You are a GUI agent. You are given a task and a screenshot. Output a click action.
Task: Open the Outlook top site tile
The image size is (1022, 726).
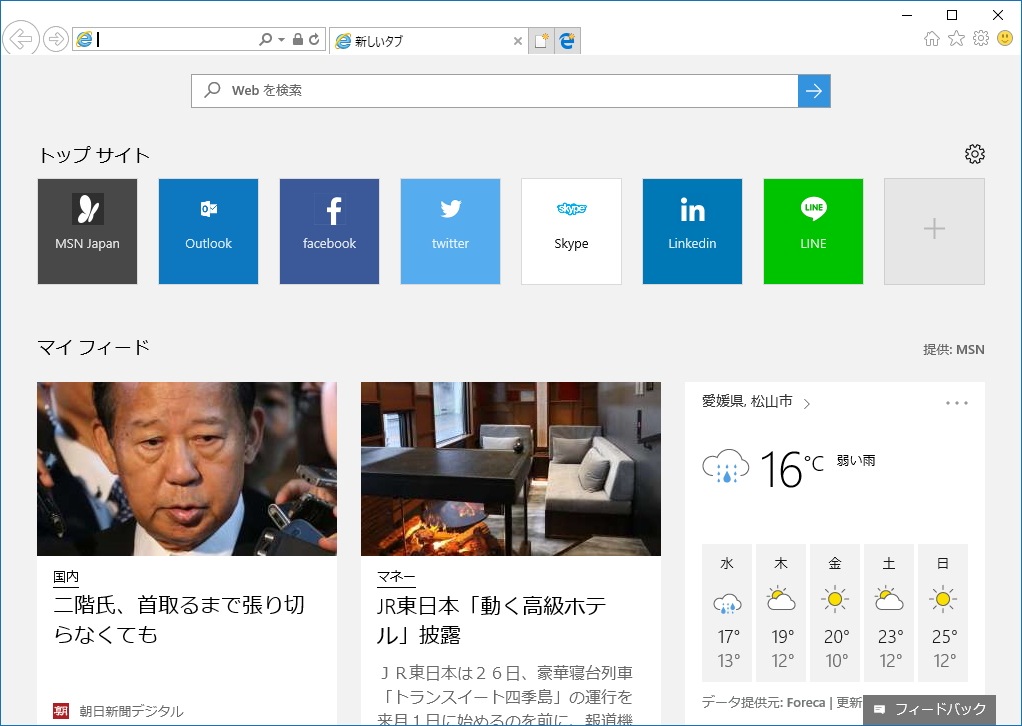(x=208, y=231)
